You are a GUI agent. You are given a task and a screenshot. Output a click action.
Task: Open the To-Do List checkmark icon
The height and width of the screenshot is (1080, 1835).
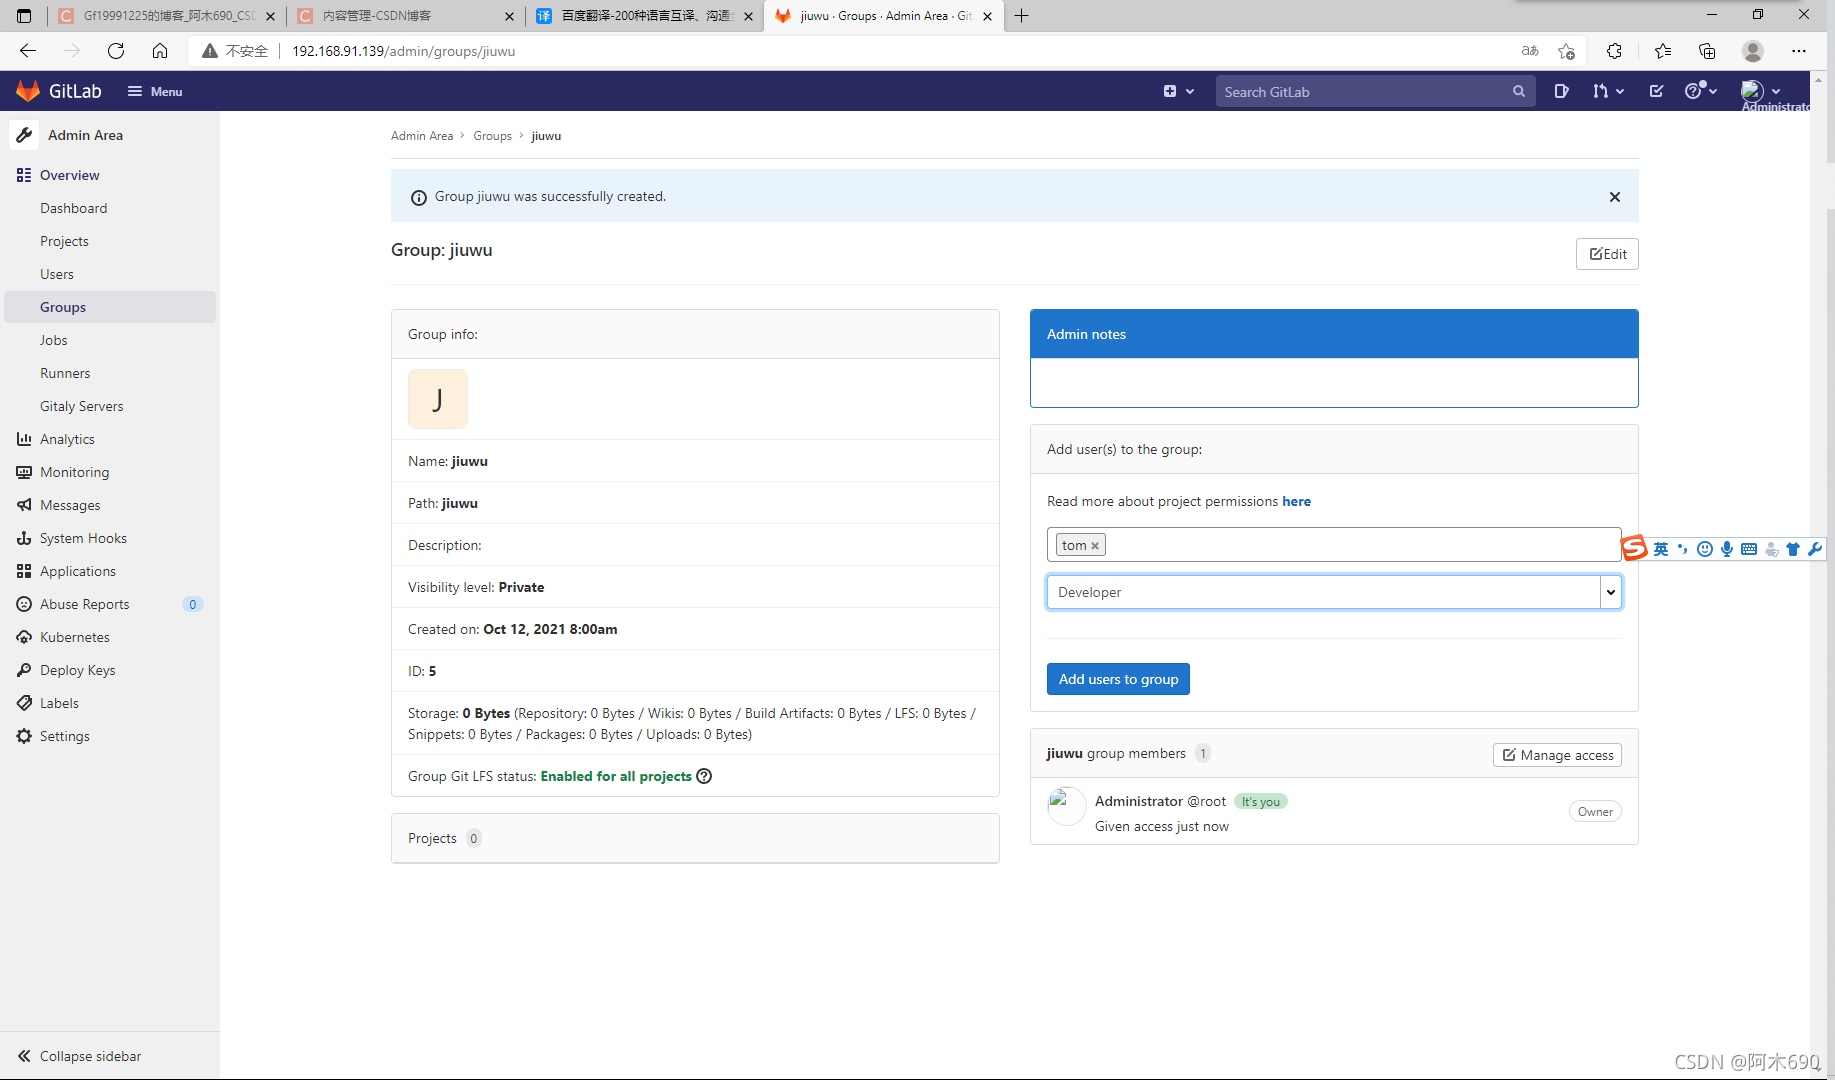coord(1656,91)
